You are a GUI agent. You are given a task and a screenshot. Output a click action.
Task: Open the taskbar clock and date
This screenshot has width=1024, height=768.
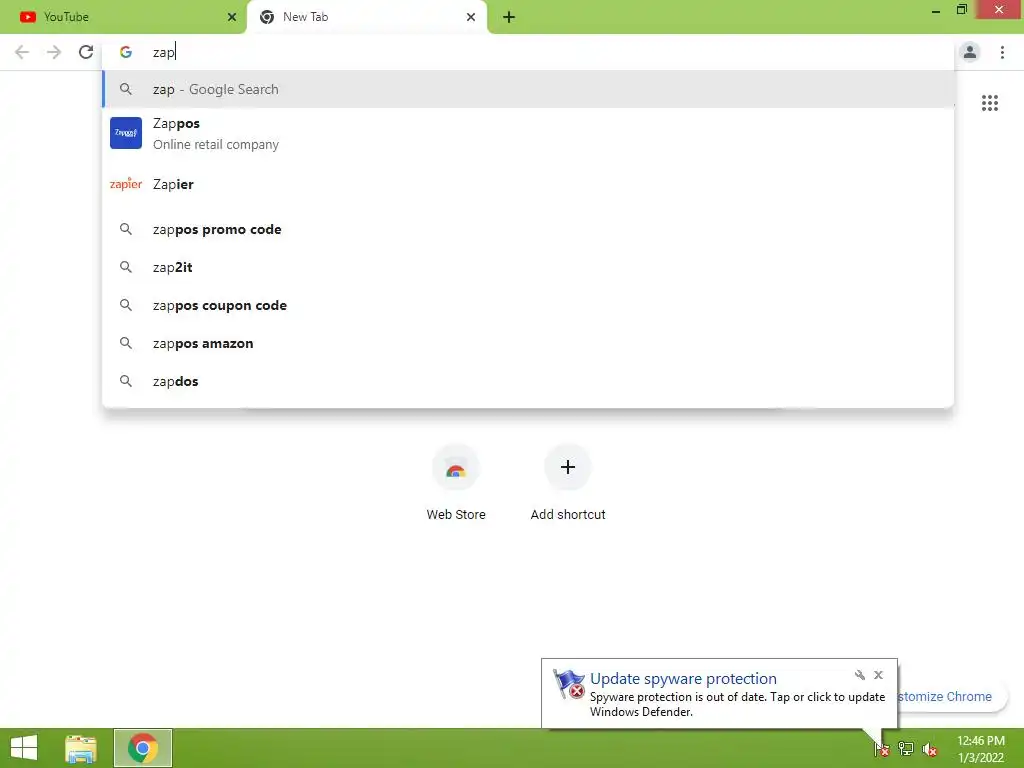pos(980,749)
